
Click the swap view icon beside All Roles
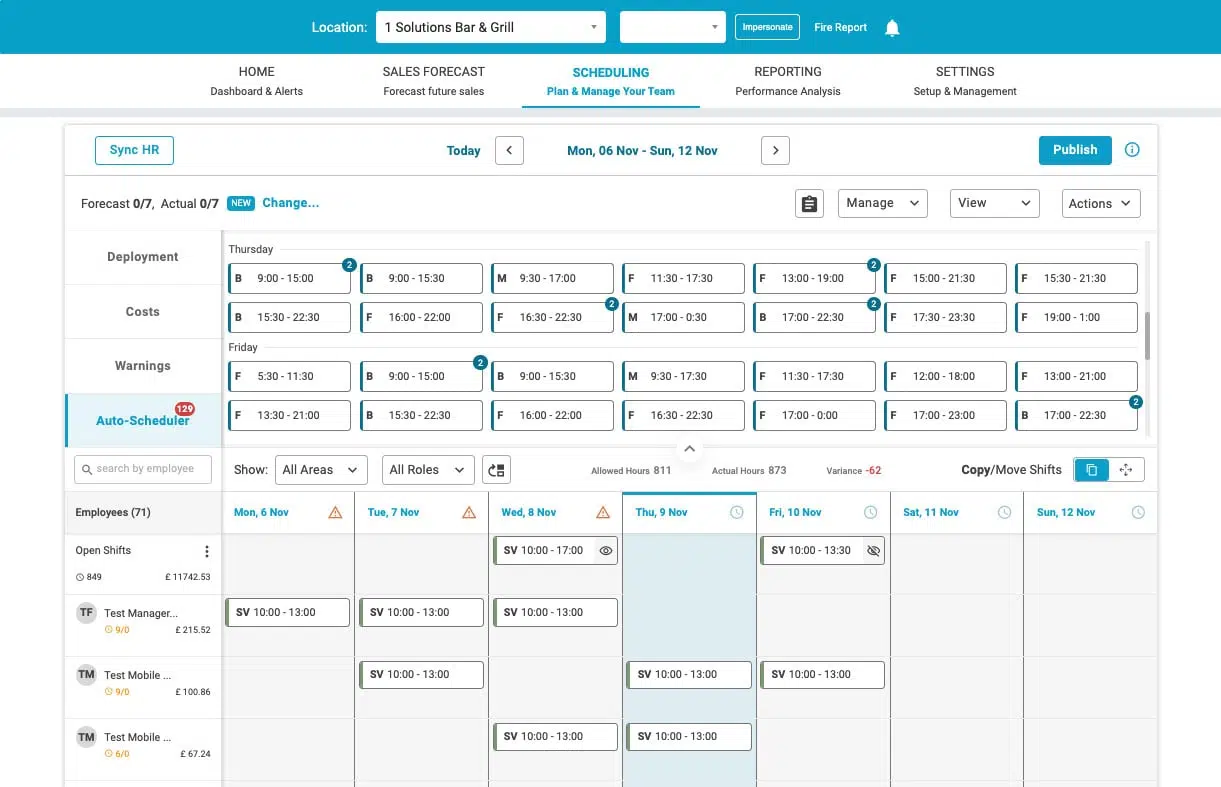click(x=496, y=469)
